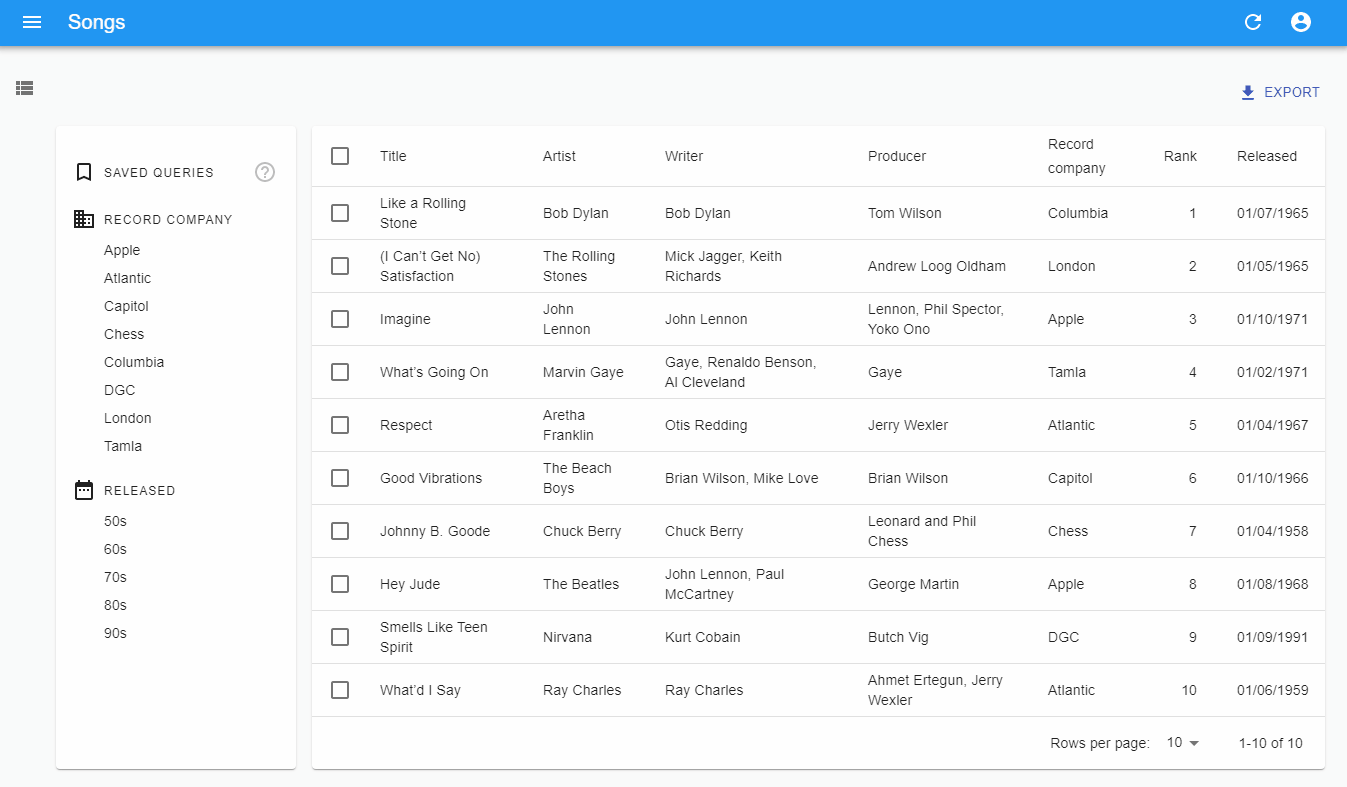1347x787 pixels.
Task: Click the column selection icon
Action: click(x=24, y=88)
